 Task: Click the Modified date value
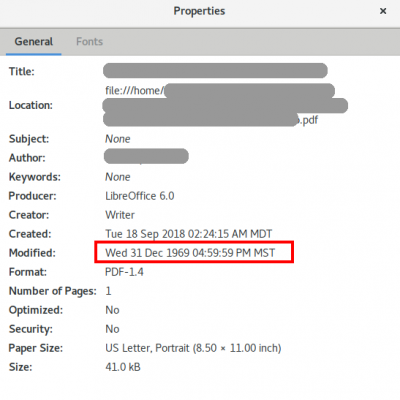(x=190, y=253)
